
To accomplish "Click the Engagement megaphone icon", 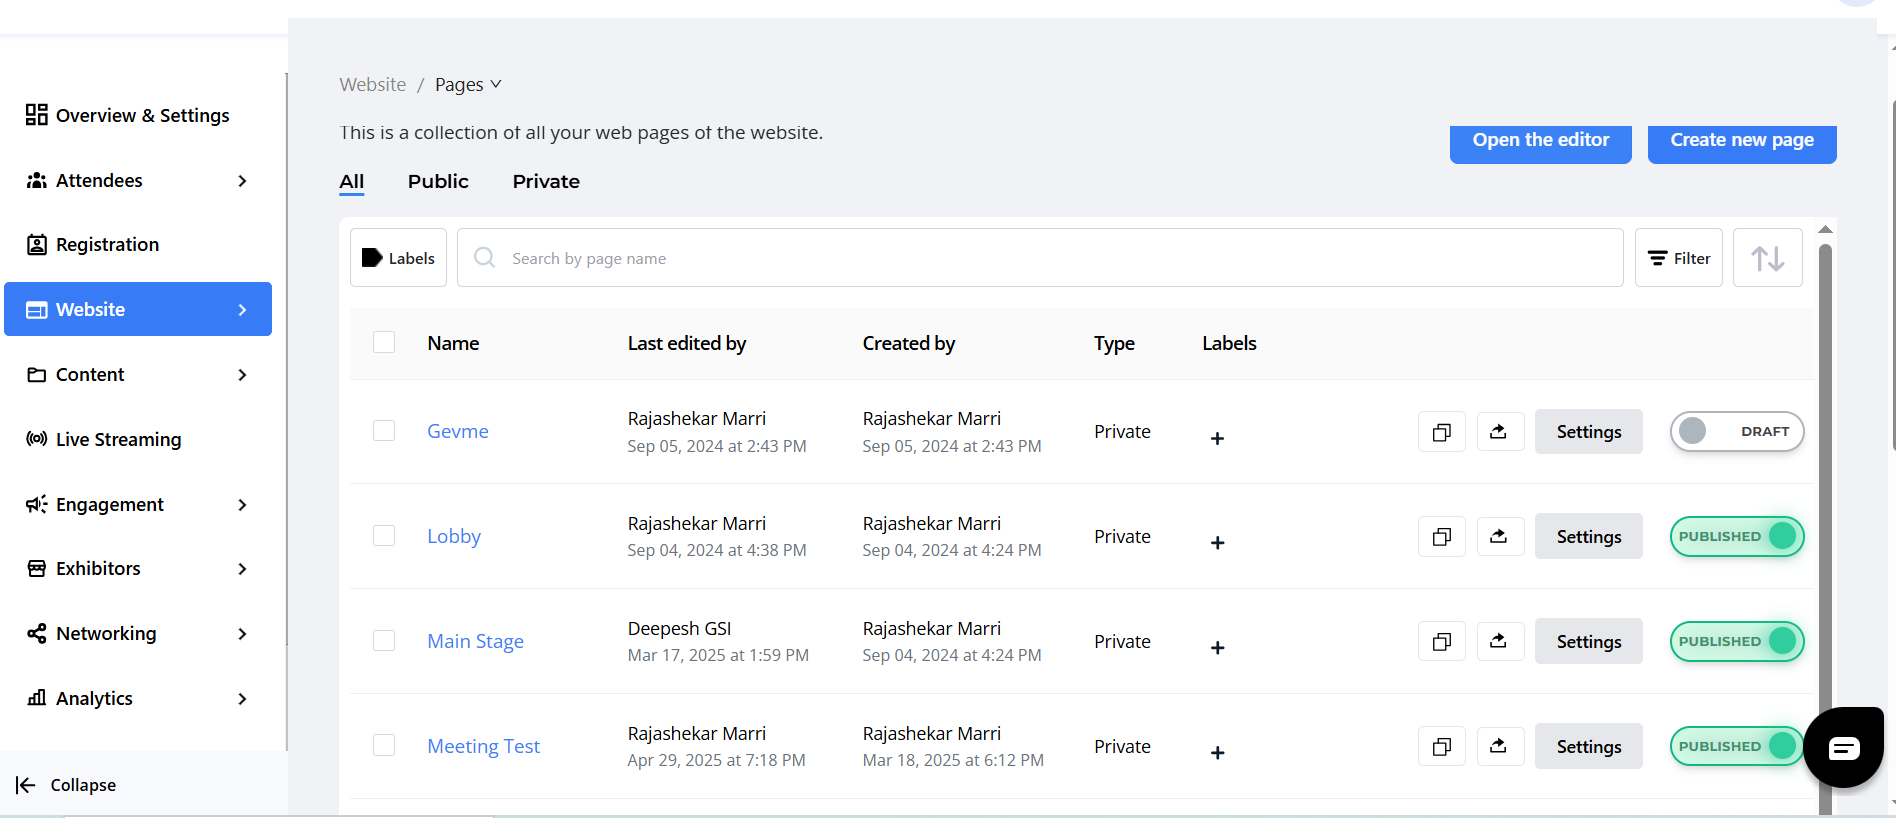I will [37, 504].
